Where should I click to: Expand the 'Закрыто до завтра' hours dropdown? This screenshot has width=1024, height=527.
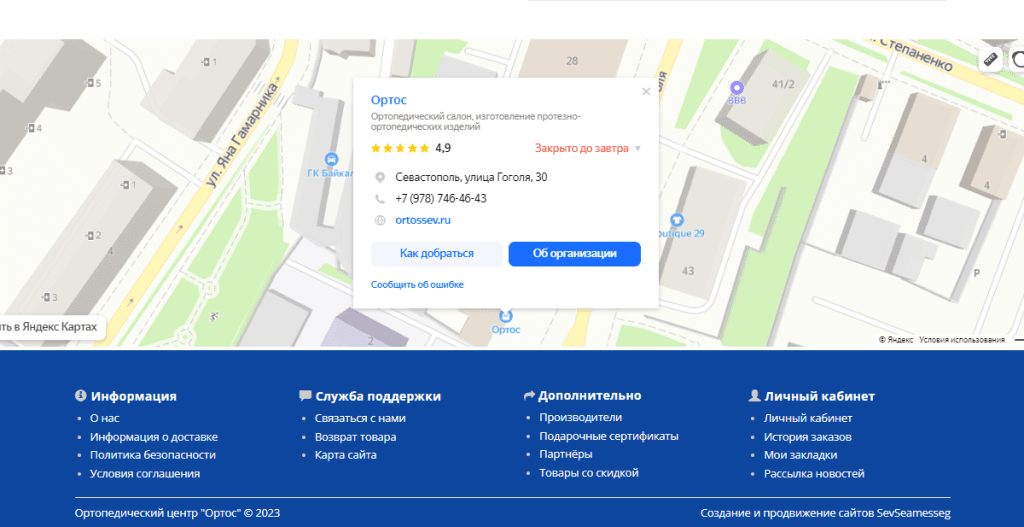point(638,149)
